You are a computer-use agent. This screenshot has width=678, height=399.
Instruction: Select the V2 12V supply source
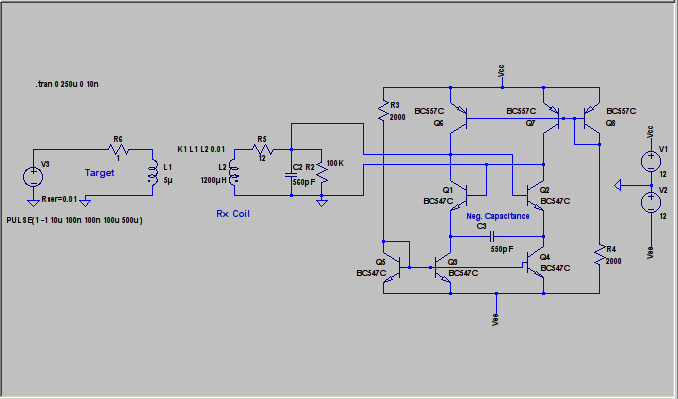651,202
